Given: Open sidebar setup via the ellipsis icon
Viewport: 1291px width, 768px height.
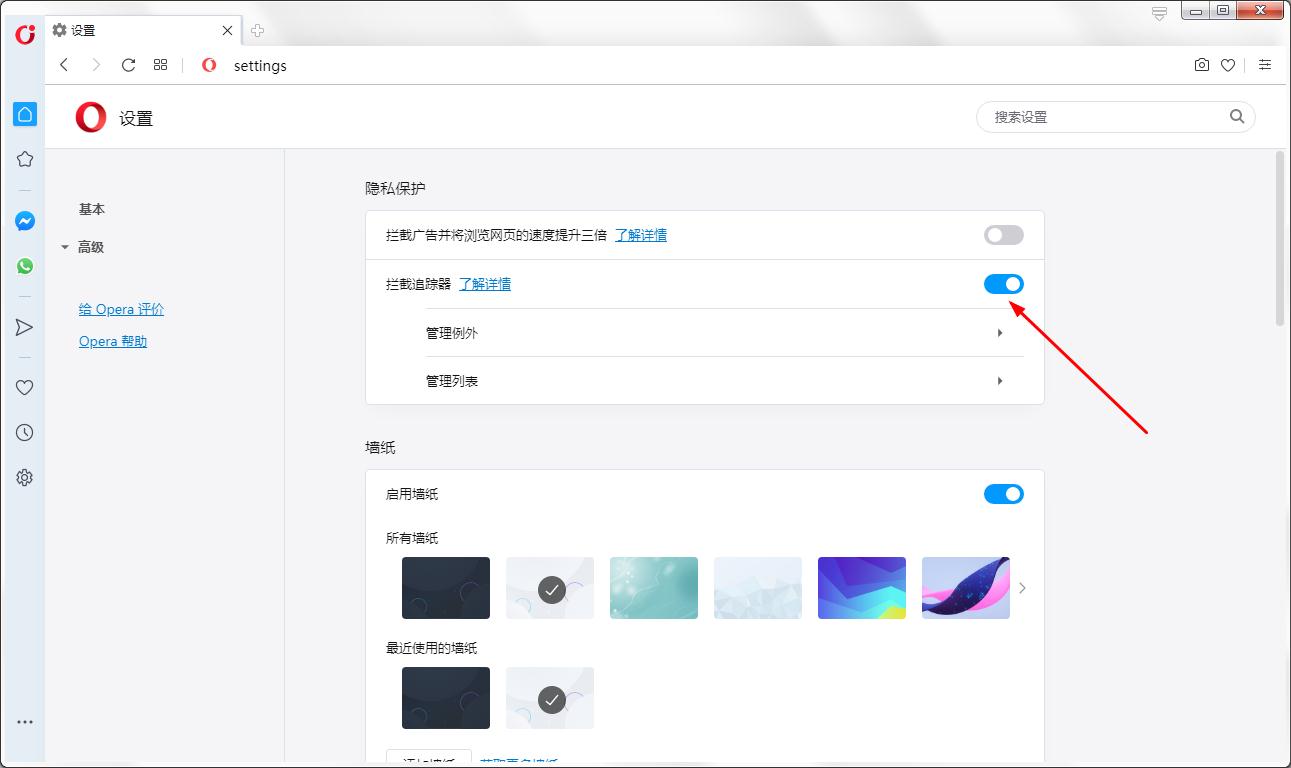Looking at the screenshot, I should coord(24,722).
